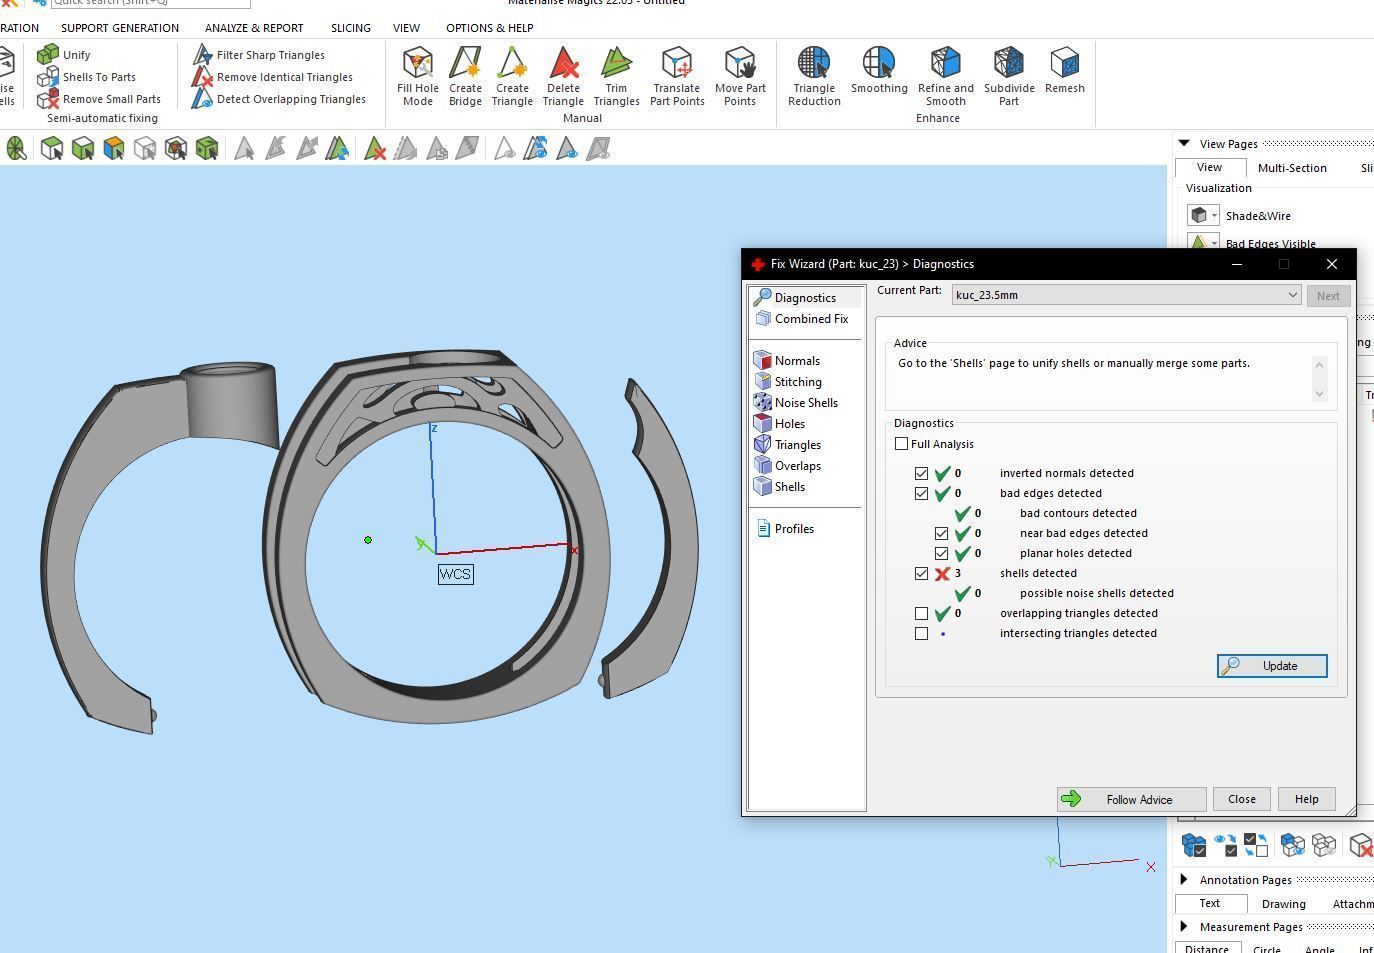Pick the Trim Triangles tool
The height and width of the screenshot is (953, 1374).
[616, 76]
